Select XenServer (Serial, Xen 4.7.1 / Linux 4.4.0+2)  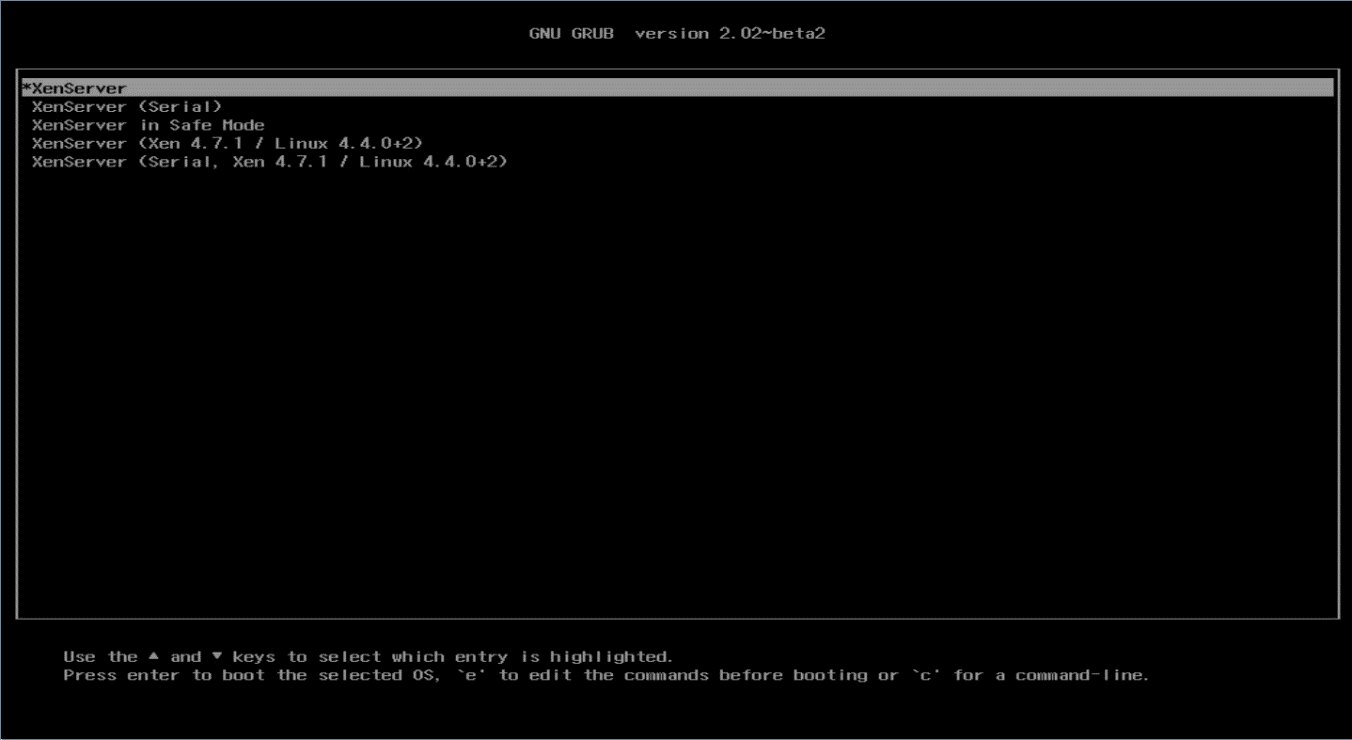pos(270,161)
